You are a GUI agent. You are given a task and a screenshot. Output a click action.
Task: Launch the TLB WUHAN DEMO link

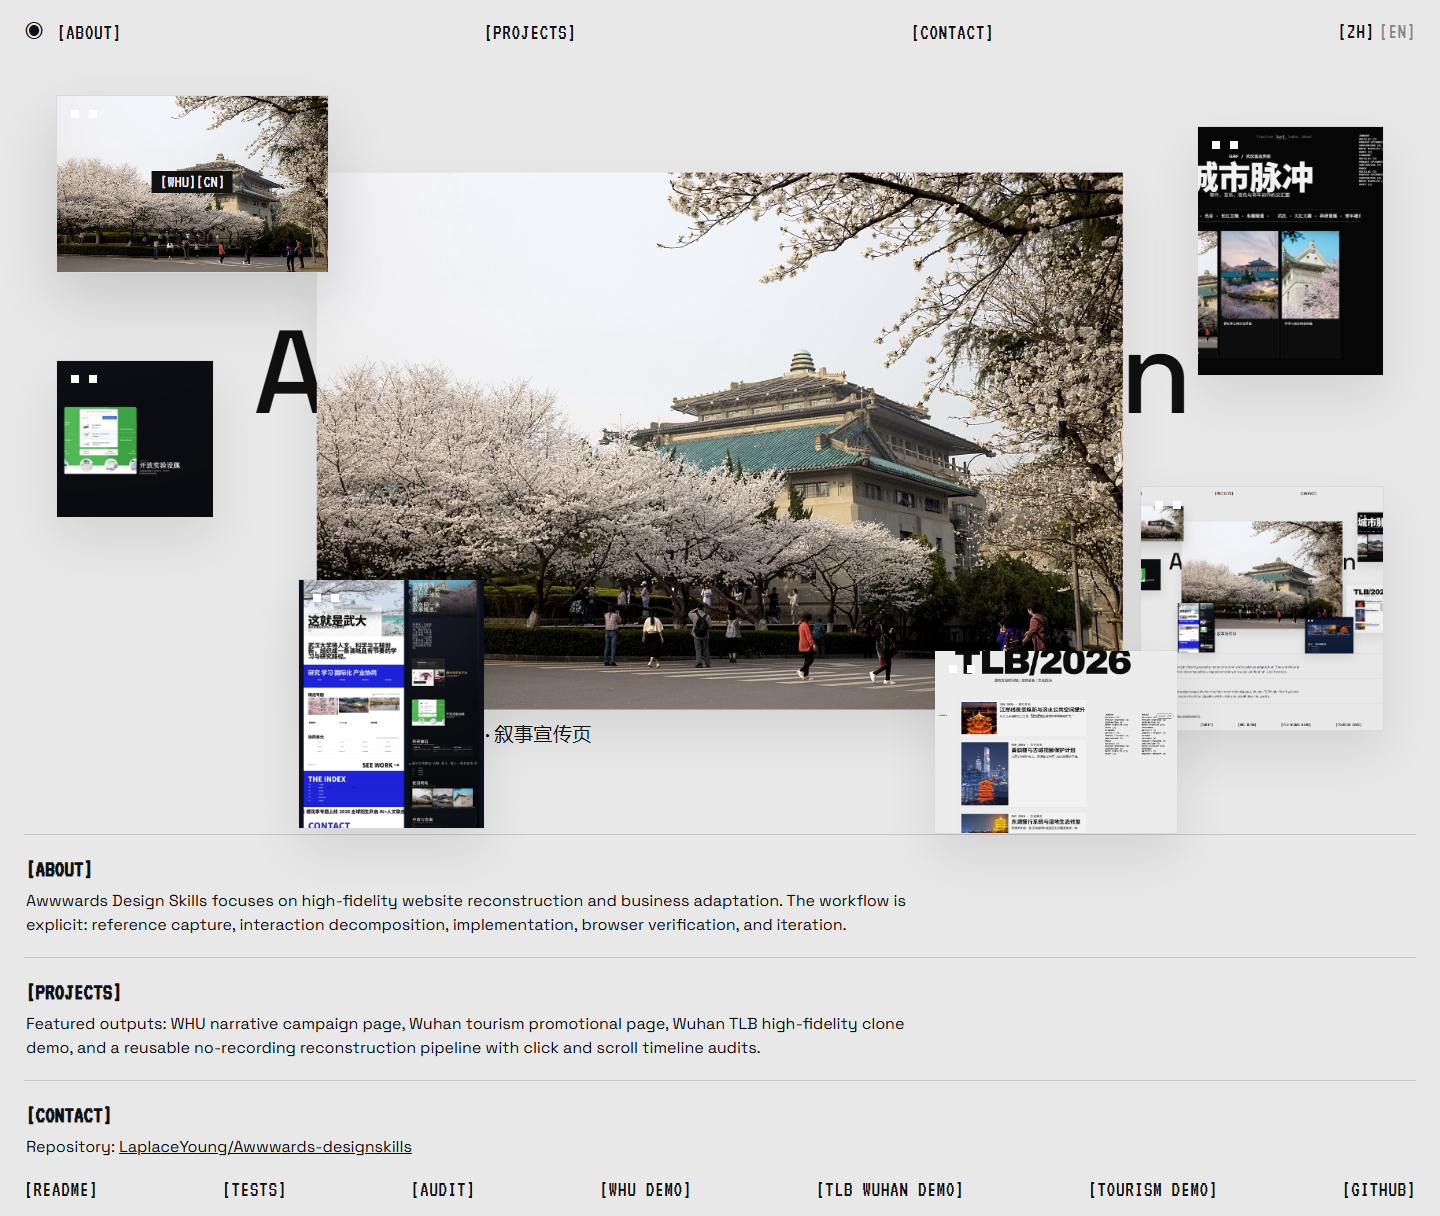tap(889, 1190)
